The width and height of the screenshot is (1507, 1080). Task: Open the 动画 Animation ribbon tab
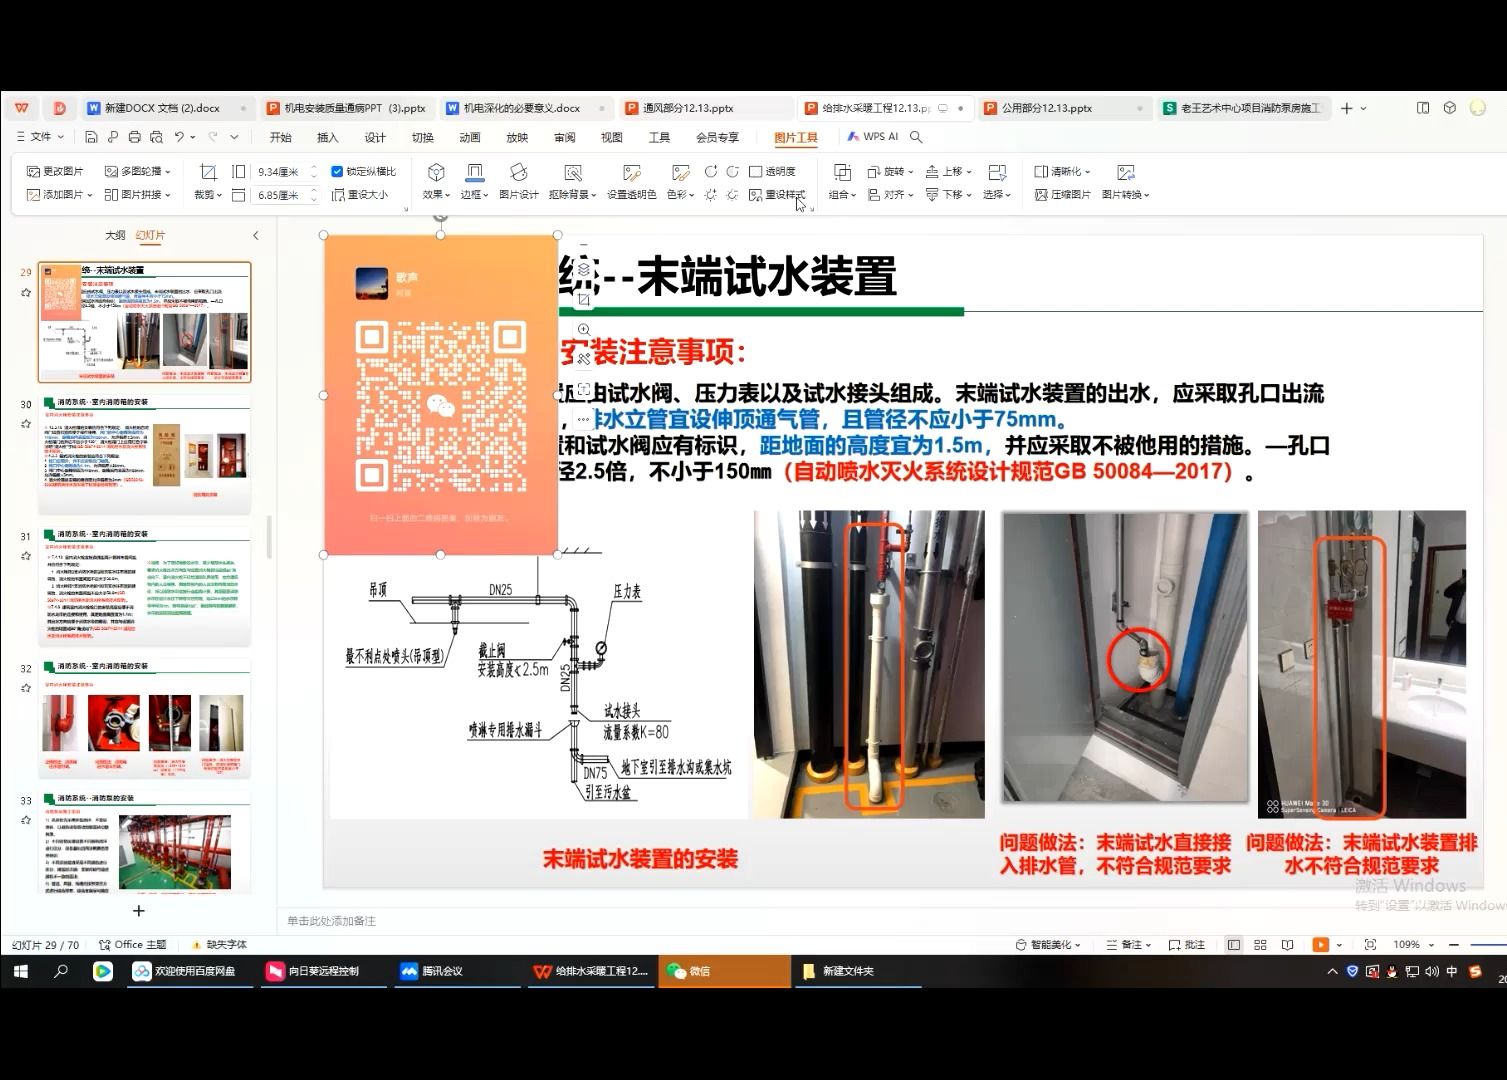470,137
